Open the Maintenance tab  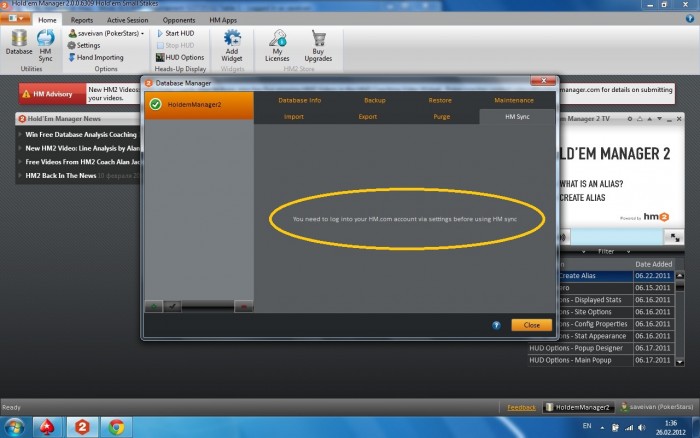(x=514, y=100)
